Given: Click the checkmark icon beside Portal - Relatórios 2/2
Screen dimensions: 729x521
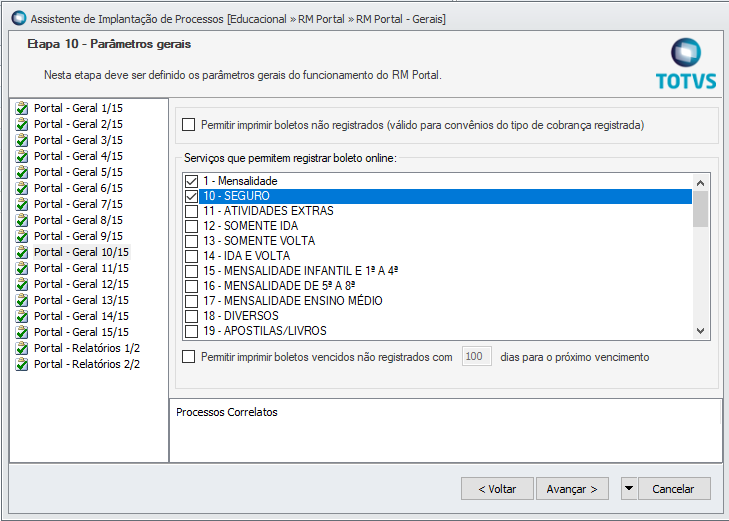Looking at the screenshot, I should (x=21, y=364).
